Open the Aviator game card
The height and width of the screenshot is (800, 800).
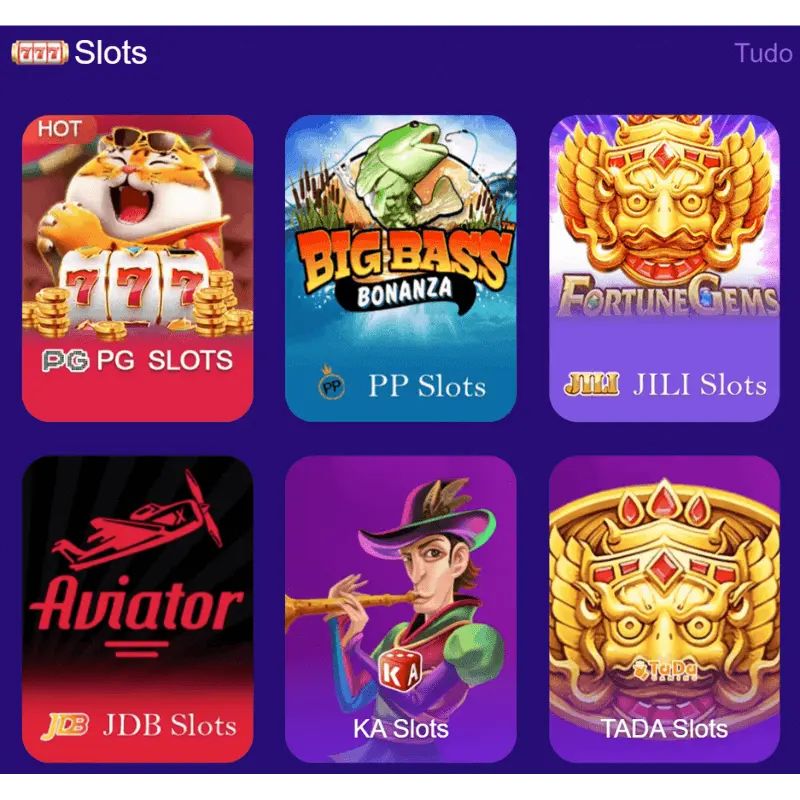click(x=138, y=609)
